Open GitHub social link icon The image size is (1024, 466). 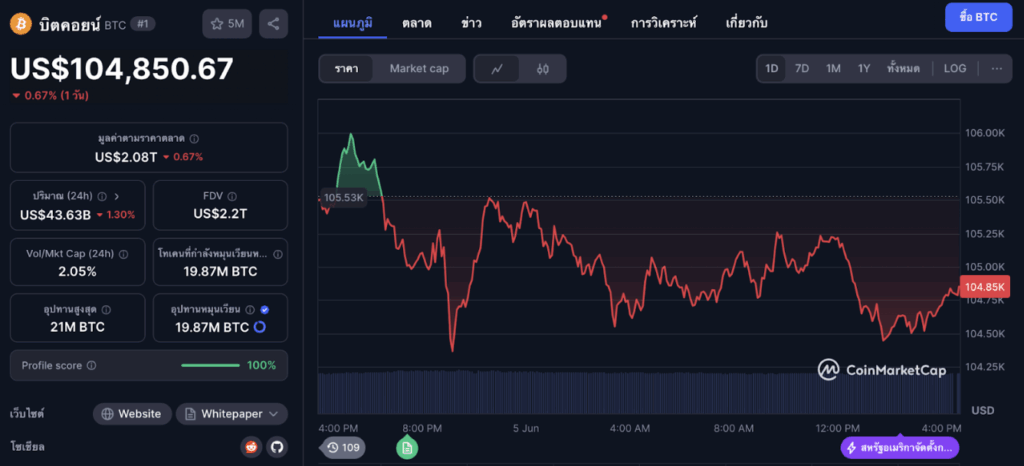point(276,447)
